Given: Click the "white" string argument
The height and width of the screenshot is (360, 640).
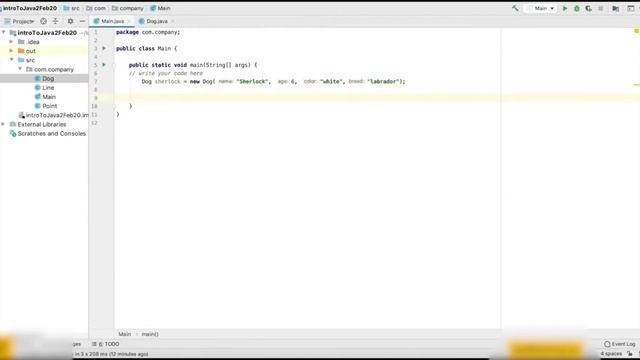Looking at the screenshot, I should coord(331,81).
